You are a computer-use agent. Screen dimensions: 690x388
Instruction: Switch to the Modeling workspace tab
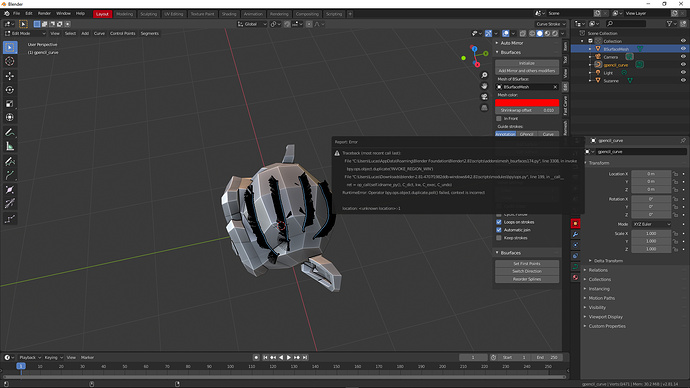(x=125, y=14)
